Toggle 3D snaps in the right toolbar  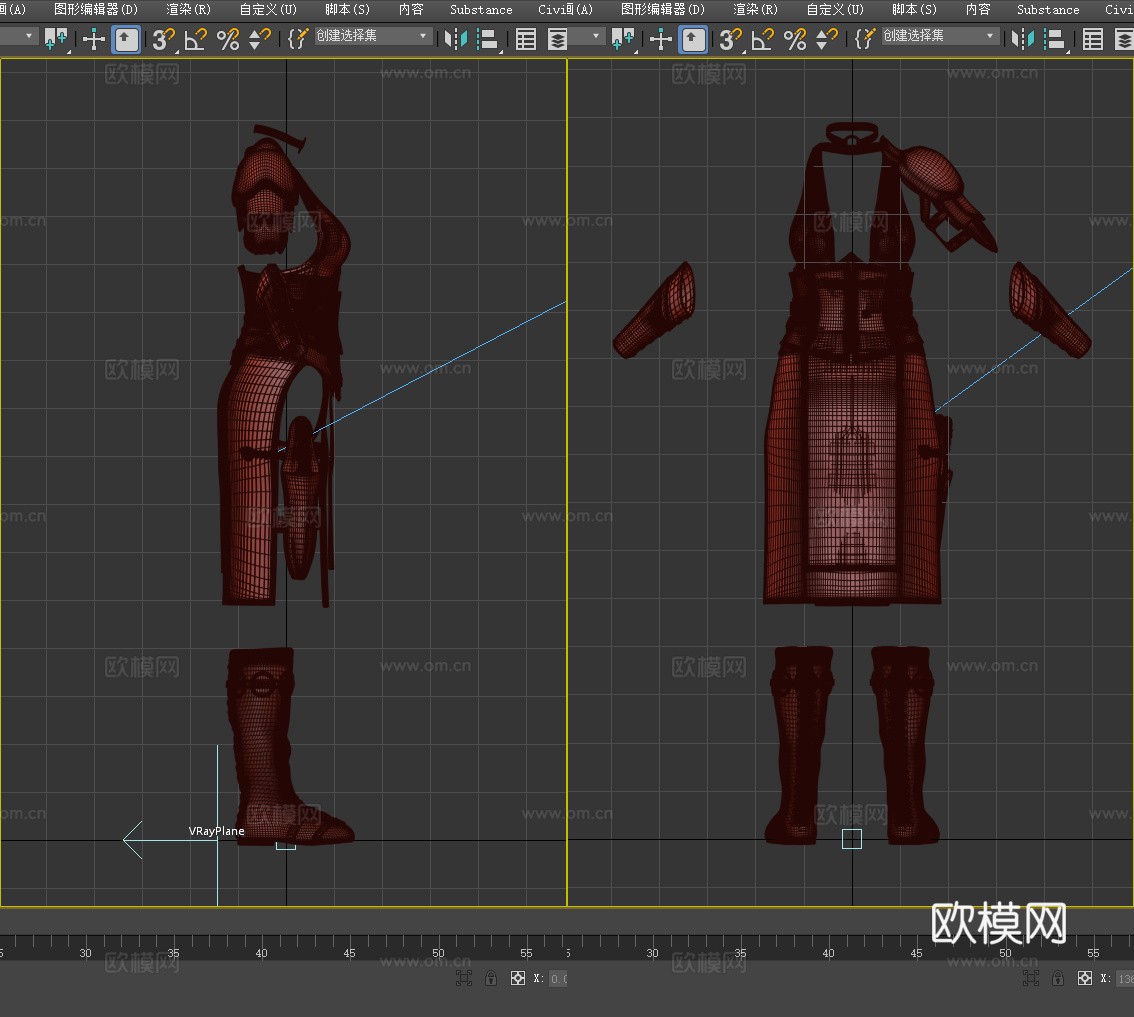pos(730,39)
